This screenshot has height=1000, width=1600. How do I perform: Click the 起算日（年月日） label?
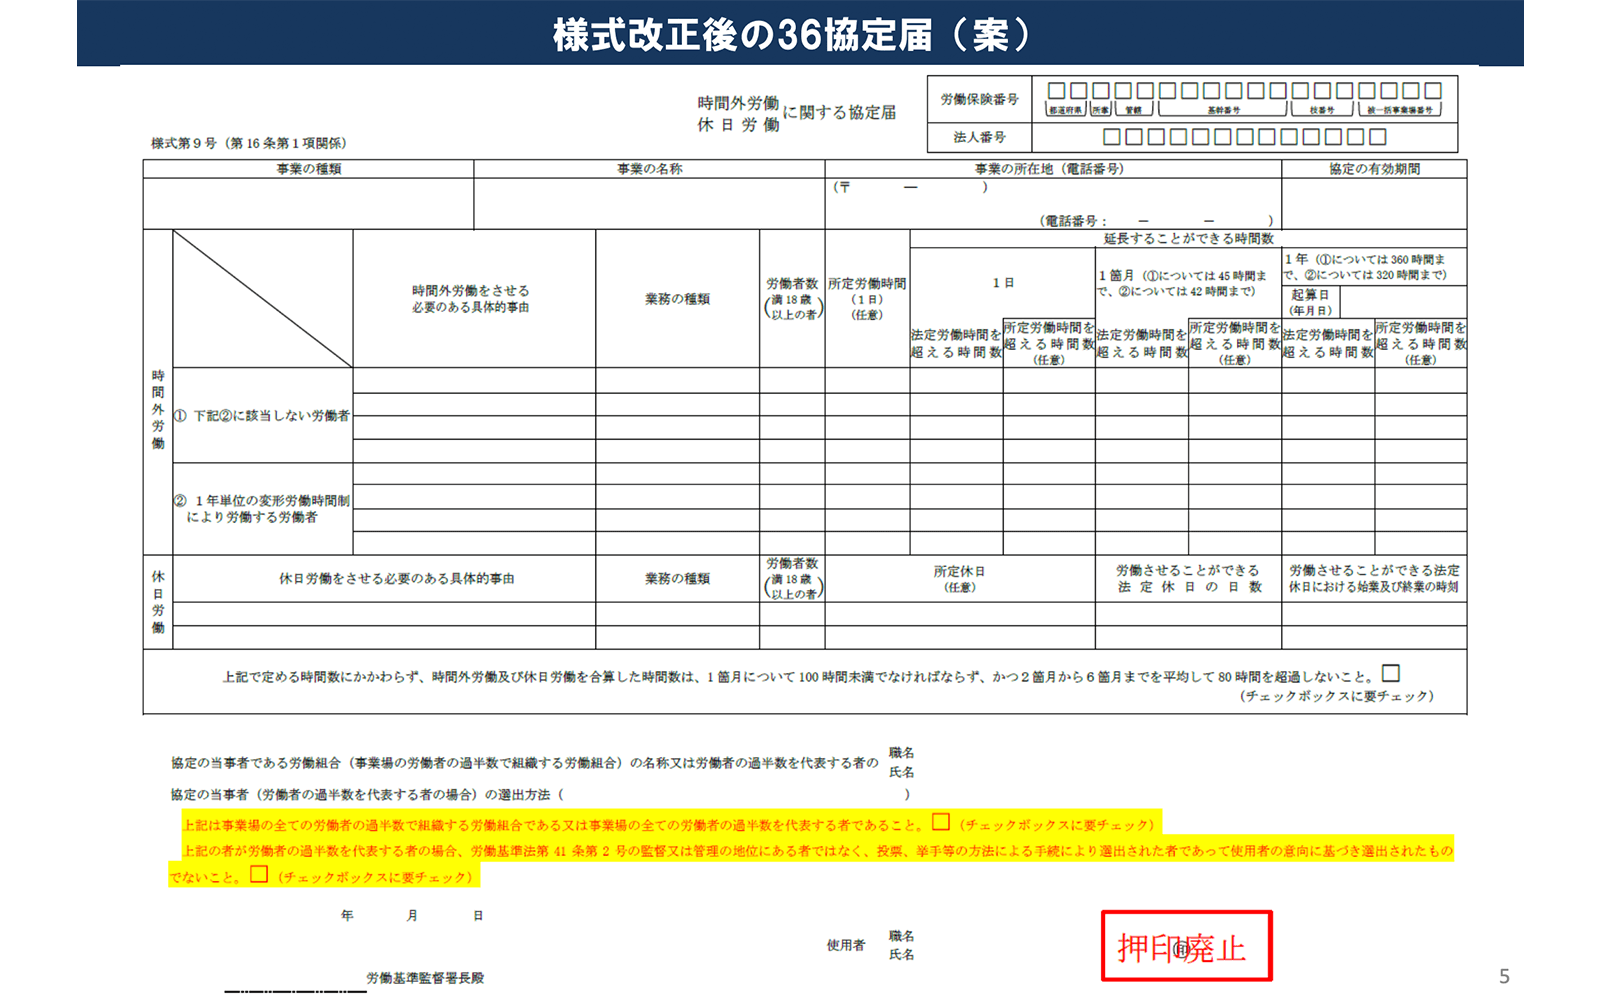tap(1310, 302)
